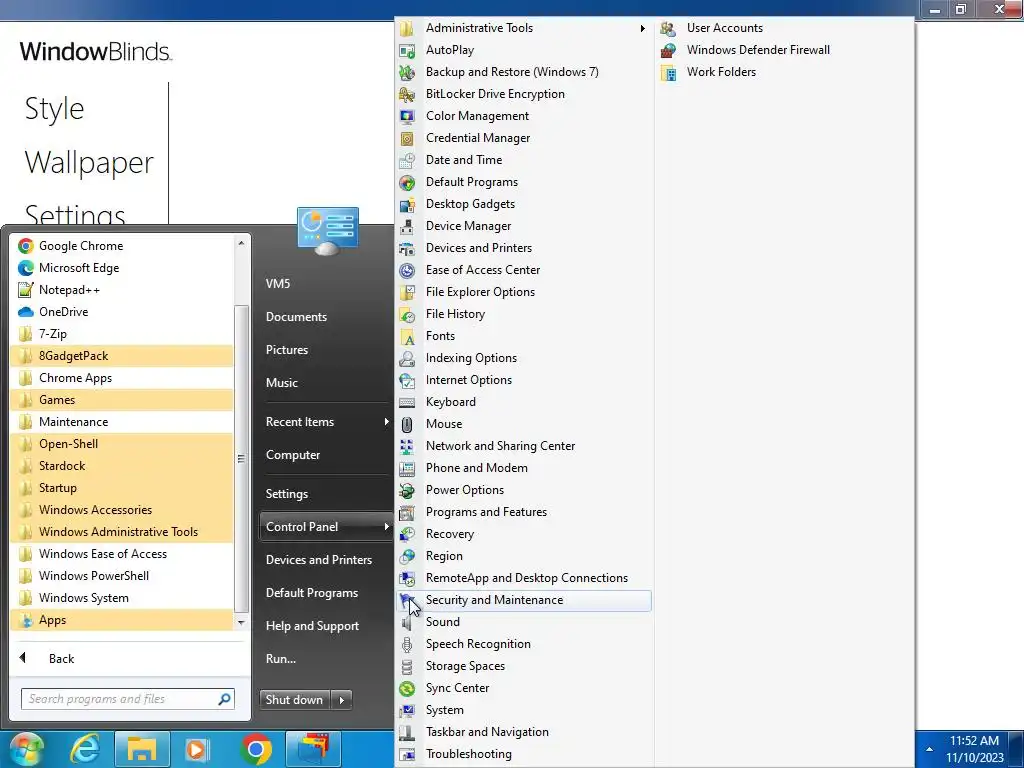Screen dimensions: 1024x768
Task: Click the Network and Sharing Center icon
Action: [x=407, y=447]
